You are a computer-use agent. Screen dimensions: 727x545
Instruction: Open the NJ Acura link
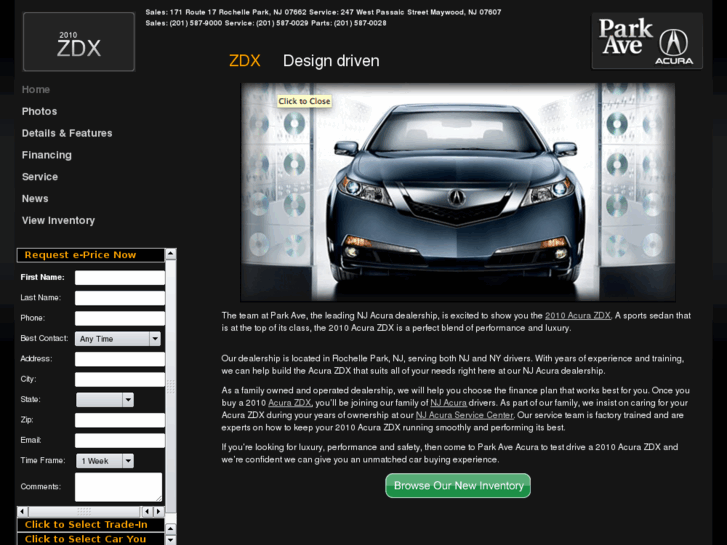coord(448,403)
